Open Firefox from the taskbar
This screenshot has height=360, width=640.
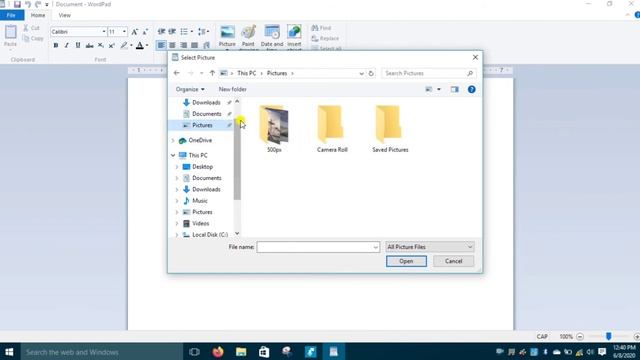pos(218,352)
